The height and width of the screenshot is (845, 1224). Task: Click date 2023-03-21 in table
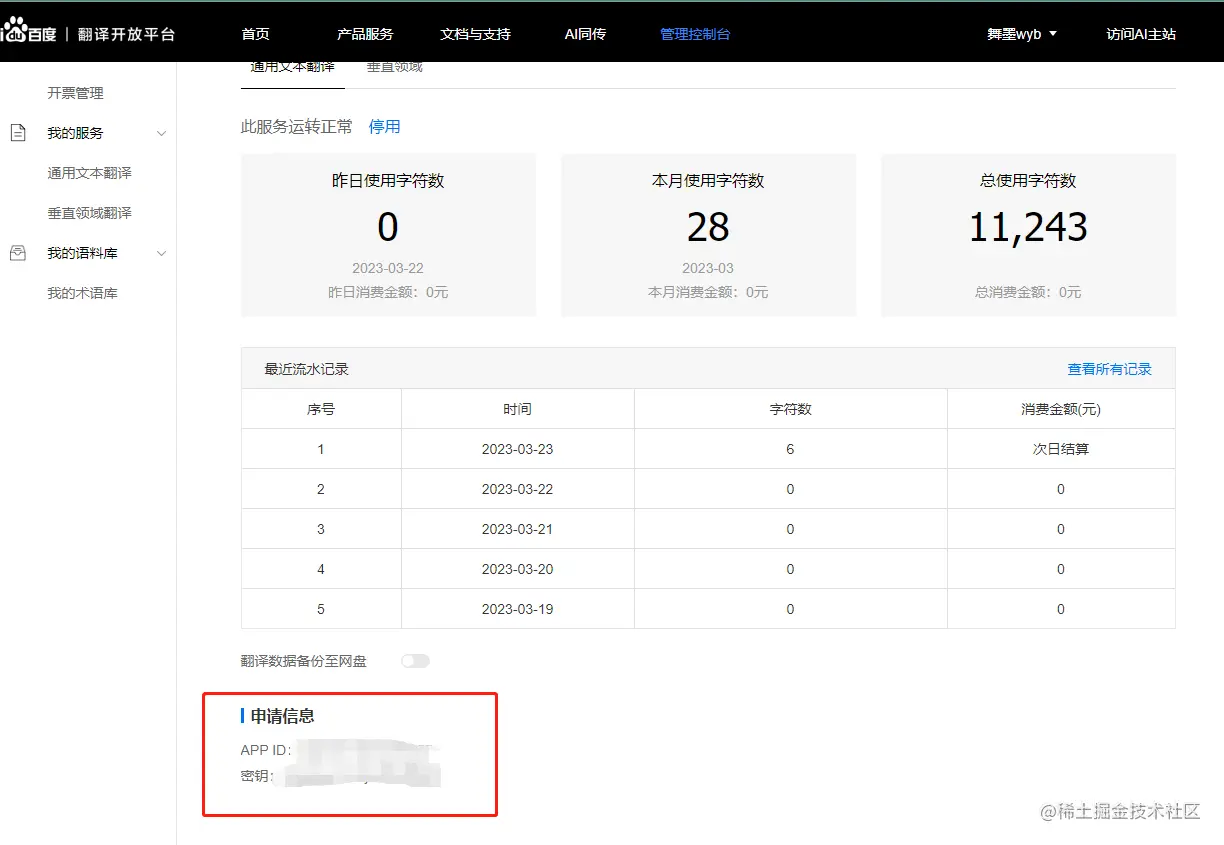(x=517, y=529)
